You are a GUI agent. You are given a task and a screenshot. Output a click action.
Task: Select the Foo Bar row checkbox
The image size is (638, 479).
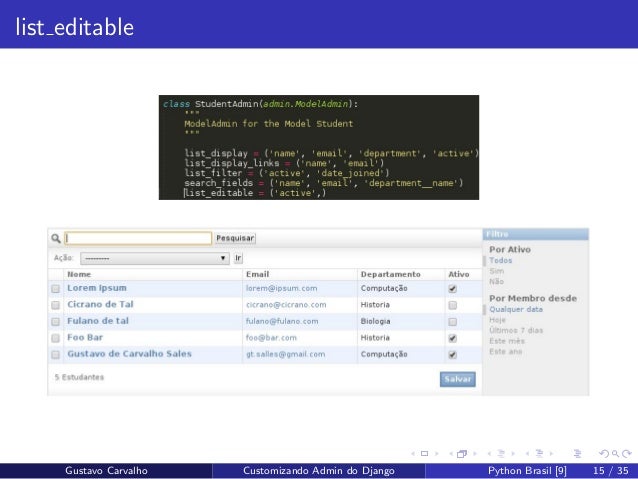(x=56, y=338)
